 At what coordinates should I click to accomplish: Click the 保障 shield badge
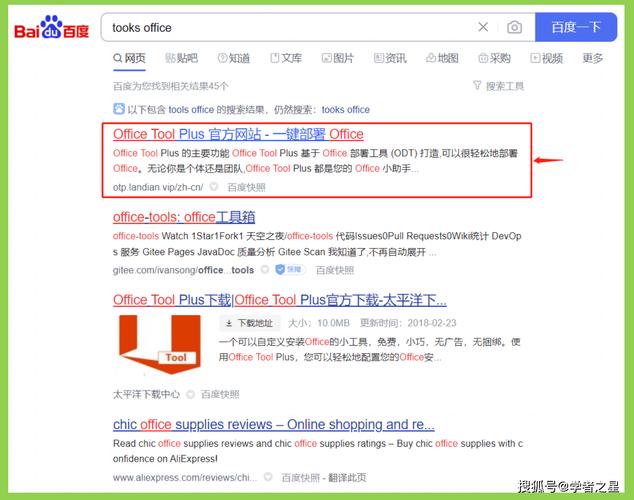click(x=290, y=270)
